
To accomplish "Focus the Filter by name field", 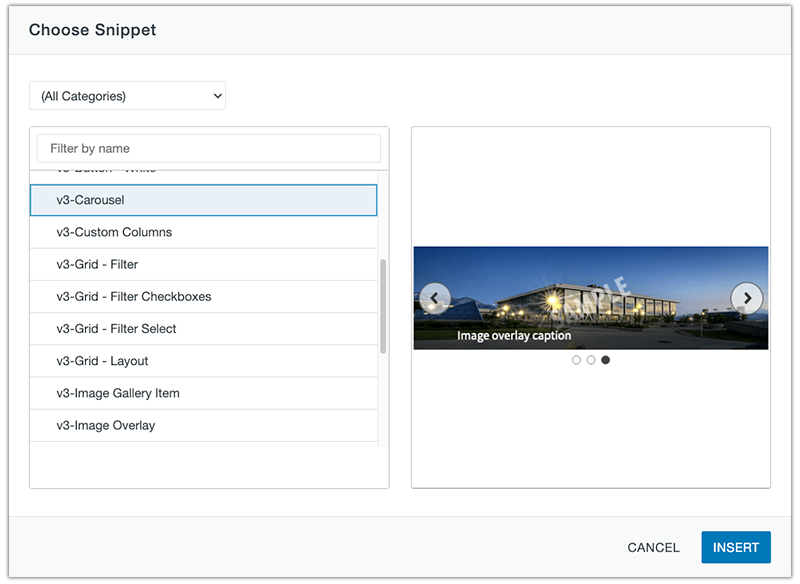I will tap(209, 148).
